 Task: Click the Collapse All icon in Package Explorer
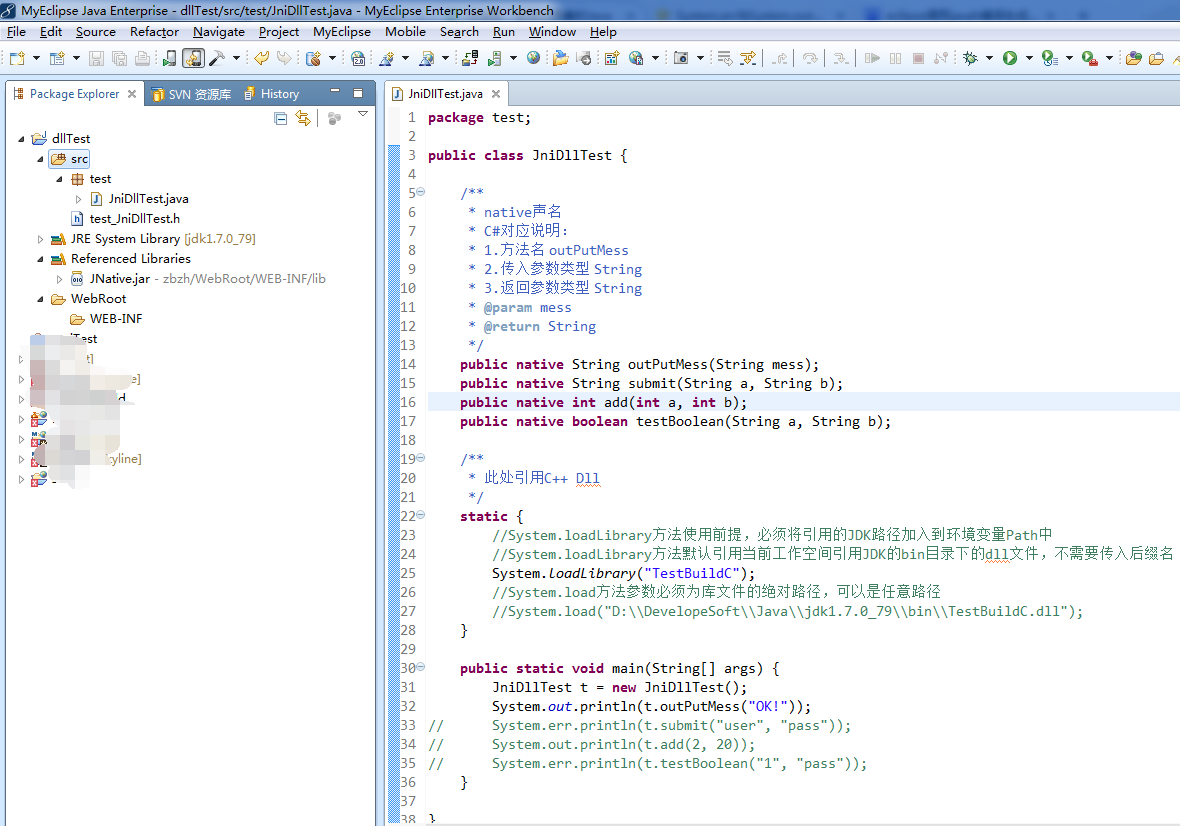click(281, 118)
